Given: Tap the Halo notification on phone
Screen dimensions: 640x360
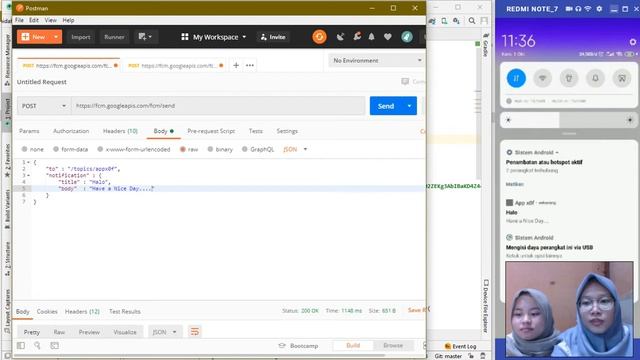Looking at the screenshot, I should point(569,212).
